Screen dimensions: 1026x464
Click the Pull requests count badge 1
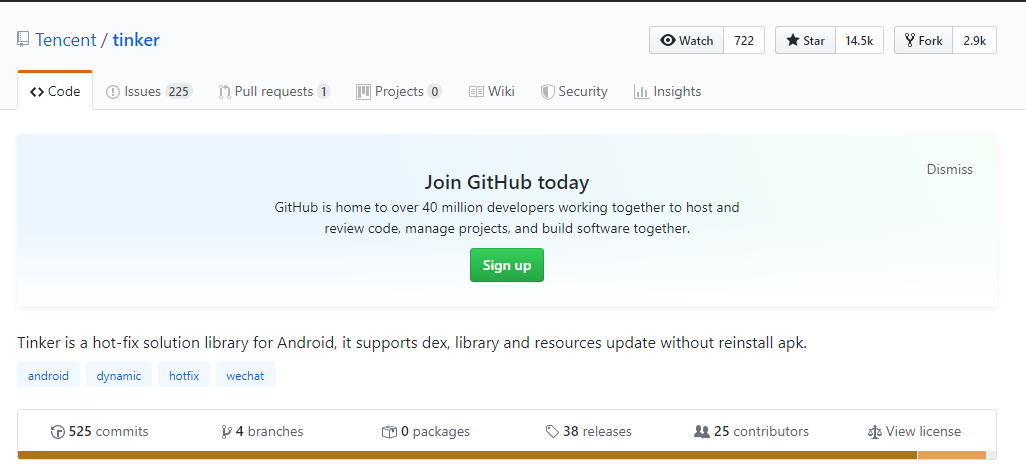(323, 92)
